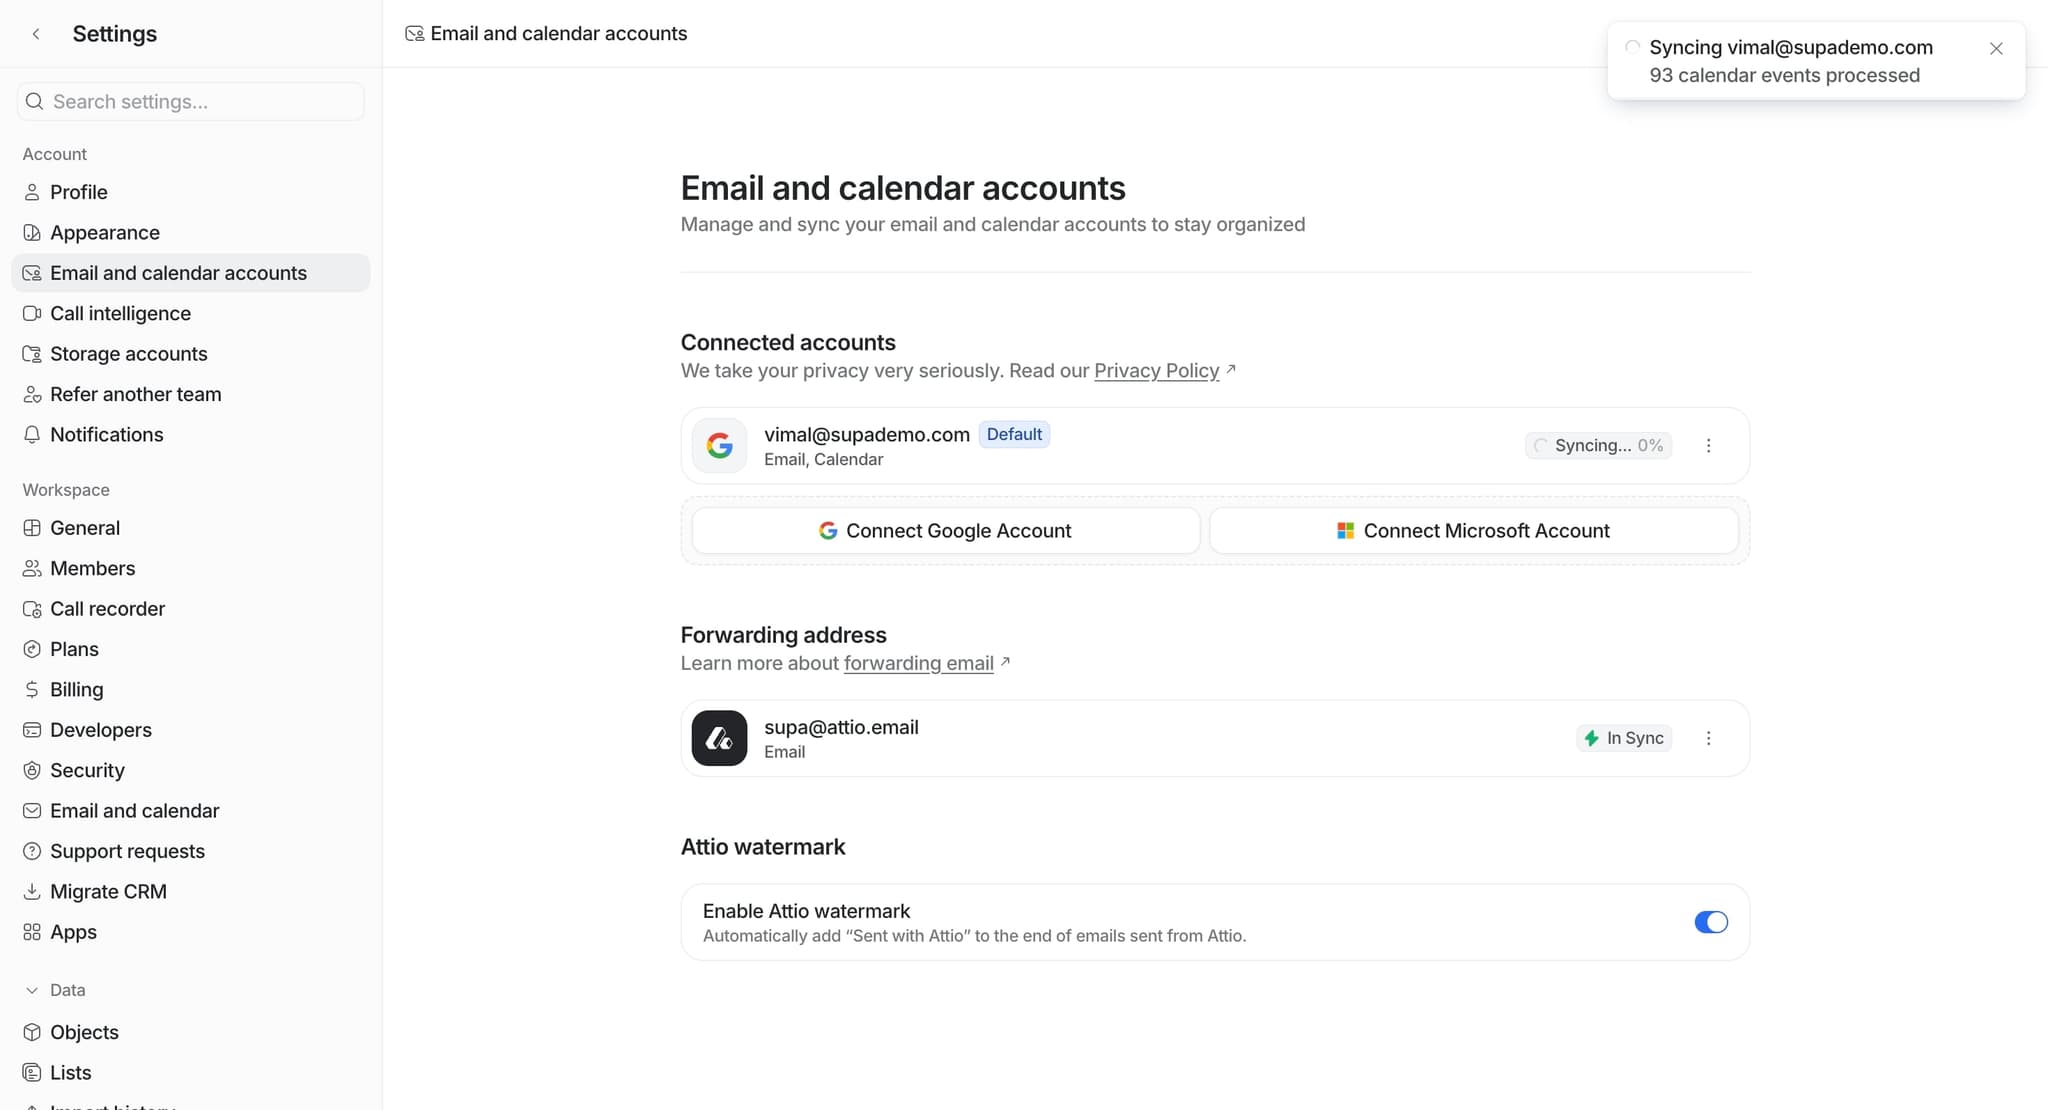Viewport: 2048px width, 1110px height.
Task: Click Connect Microsoft Account button
Action: [1473, 531]
